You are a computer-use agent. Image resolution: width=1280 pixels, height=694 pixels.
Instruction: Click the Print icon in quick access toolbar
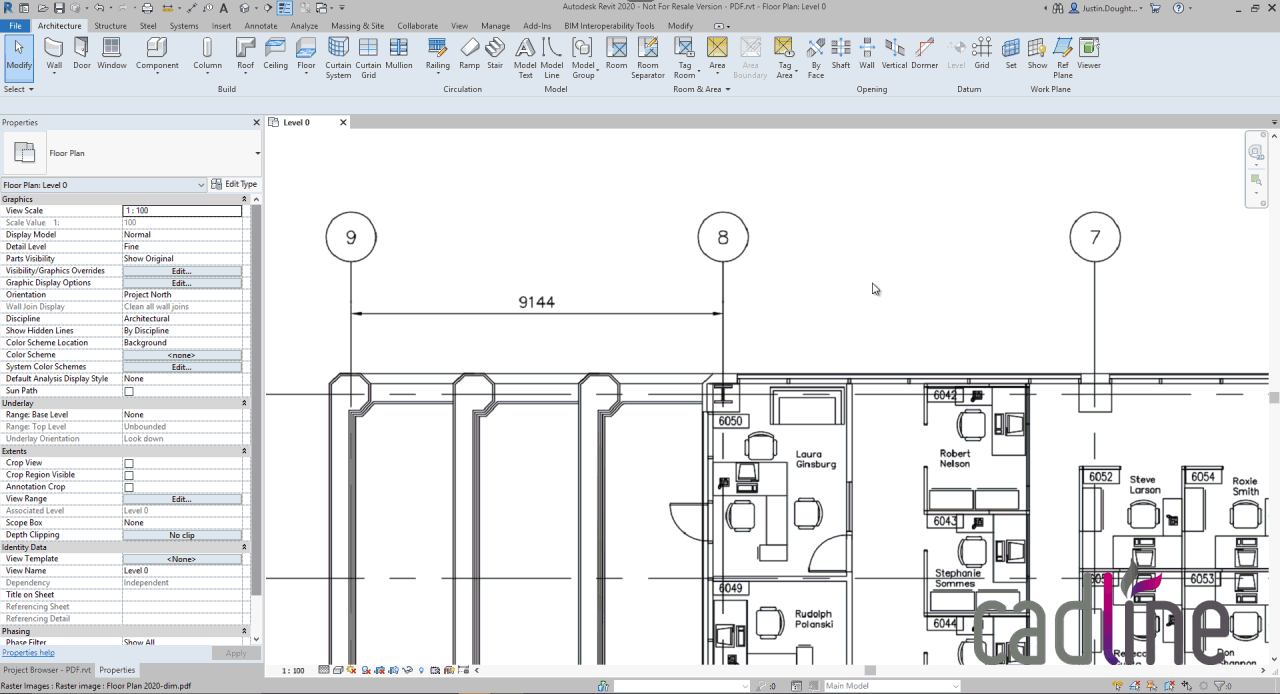[x=147, y=8]
